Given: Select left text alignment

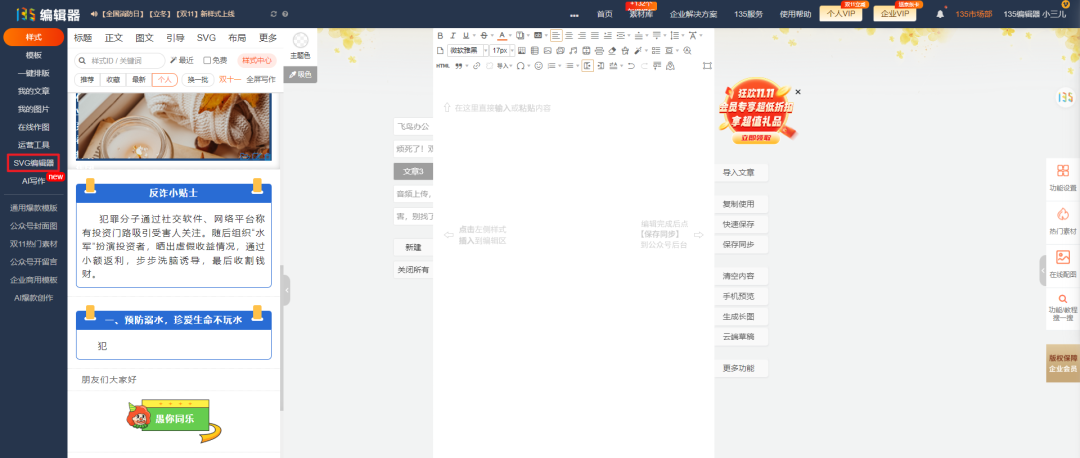Looking at the screenshot, I should point(556,35).
